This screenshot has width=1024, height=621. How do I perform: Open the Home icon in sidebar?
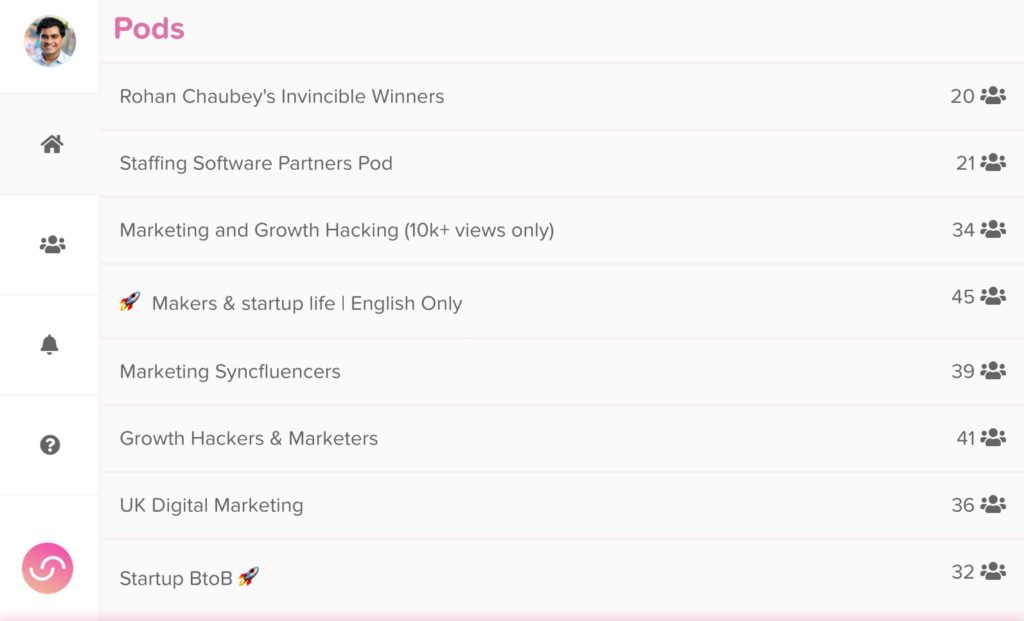(52, 144)
